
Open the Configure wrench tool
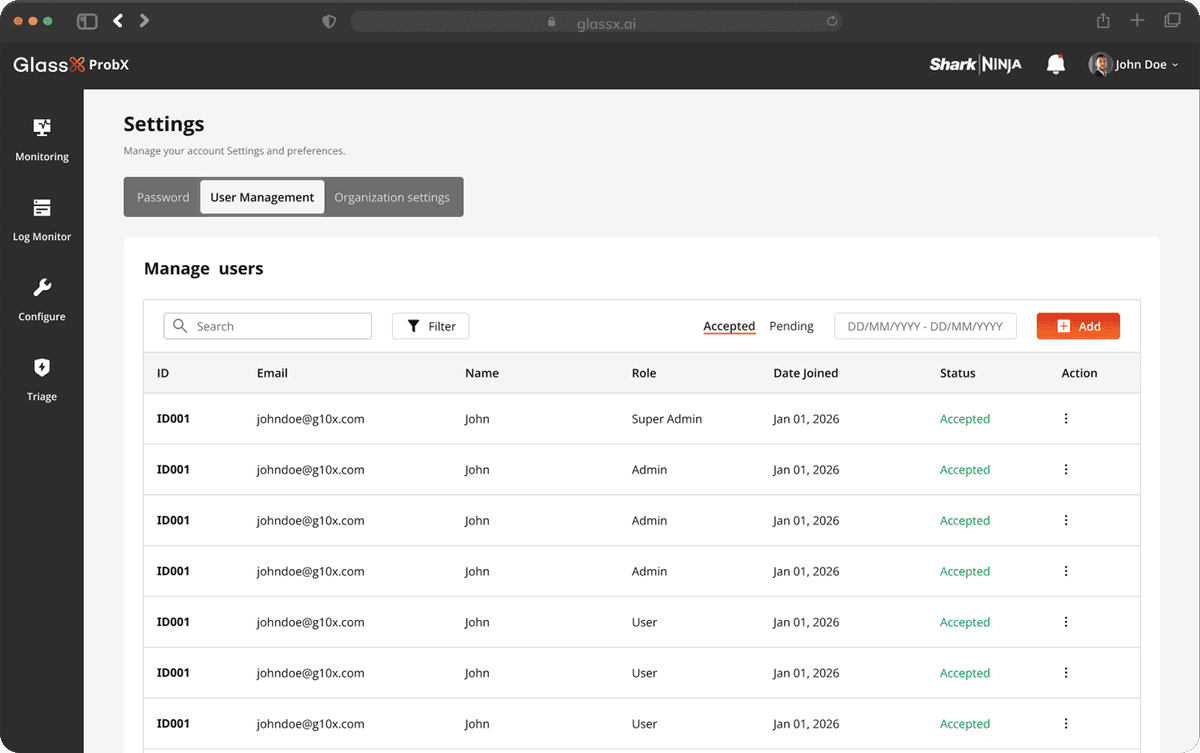(x=41, y=298)
